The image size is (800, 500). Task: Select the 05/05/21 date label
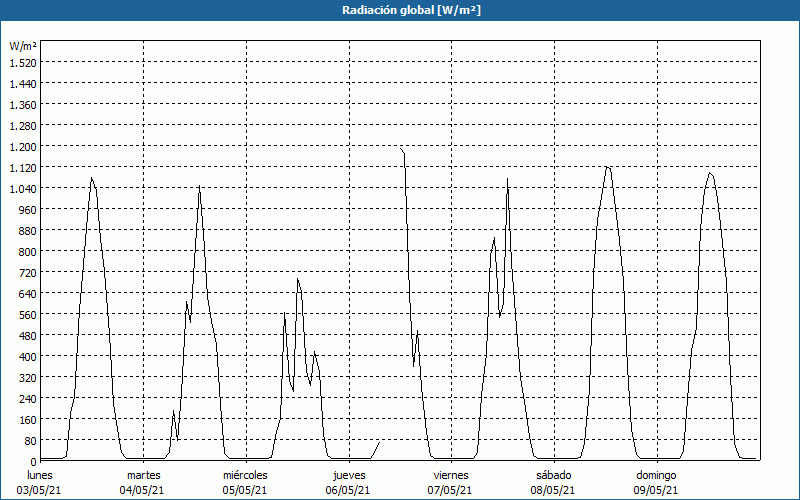[245, 490]
